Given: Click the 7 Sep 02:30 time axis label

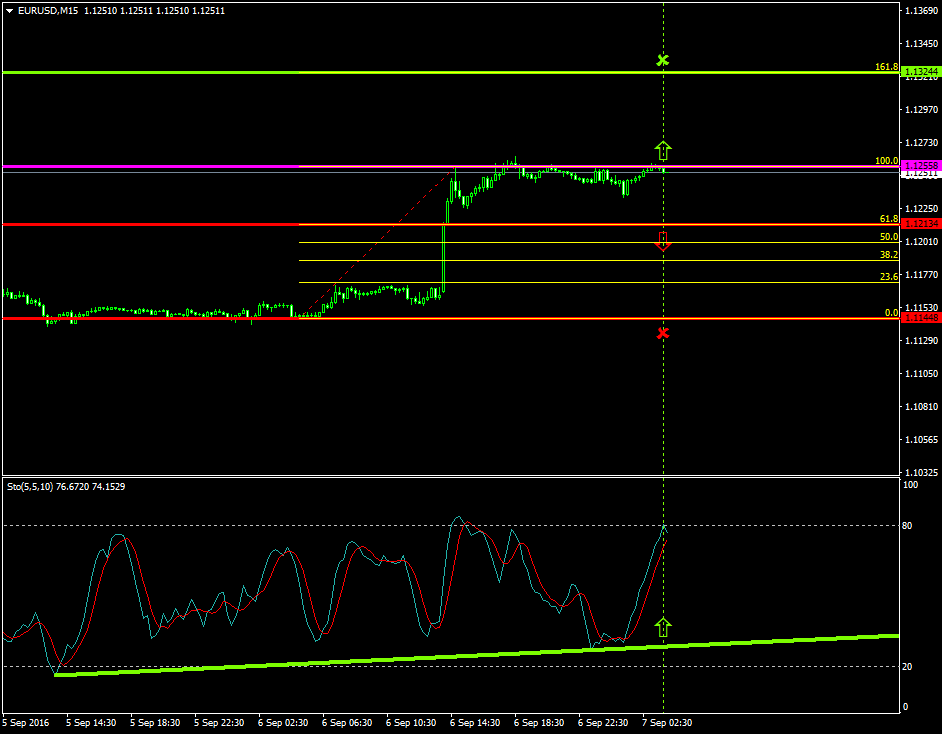Looking at the screenshot, I should 666,722.
